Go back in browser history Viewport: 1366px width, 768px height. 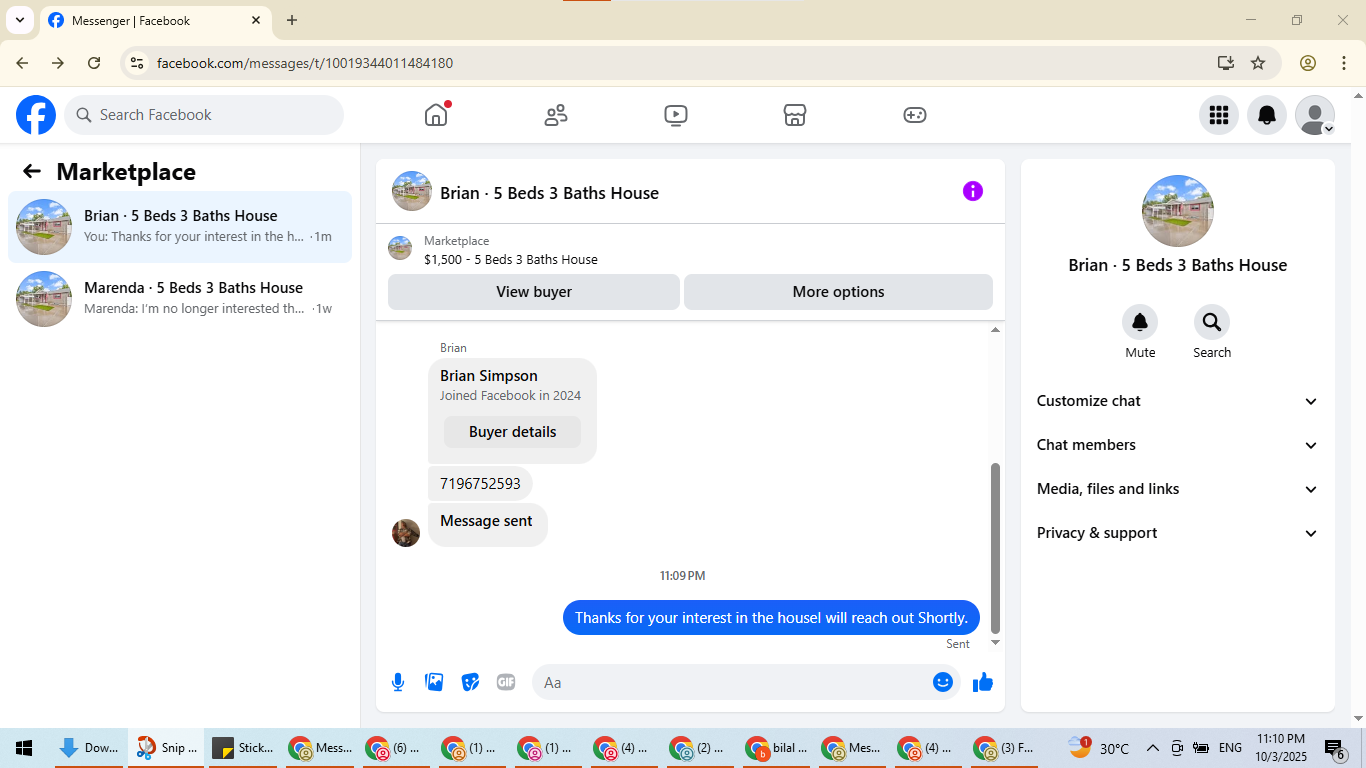22,63
